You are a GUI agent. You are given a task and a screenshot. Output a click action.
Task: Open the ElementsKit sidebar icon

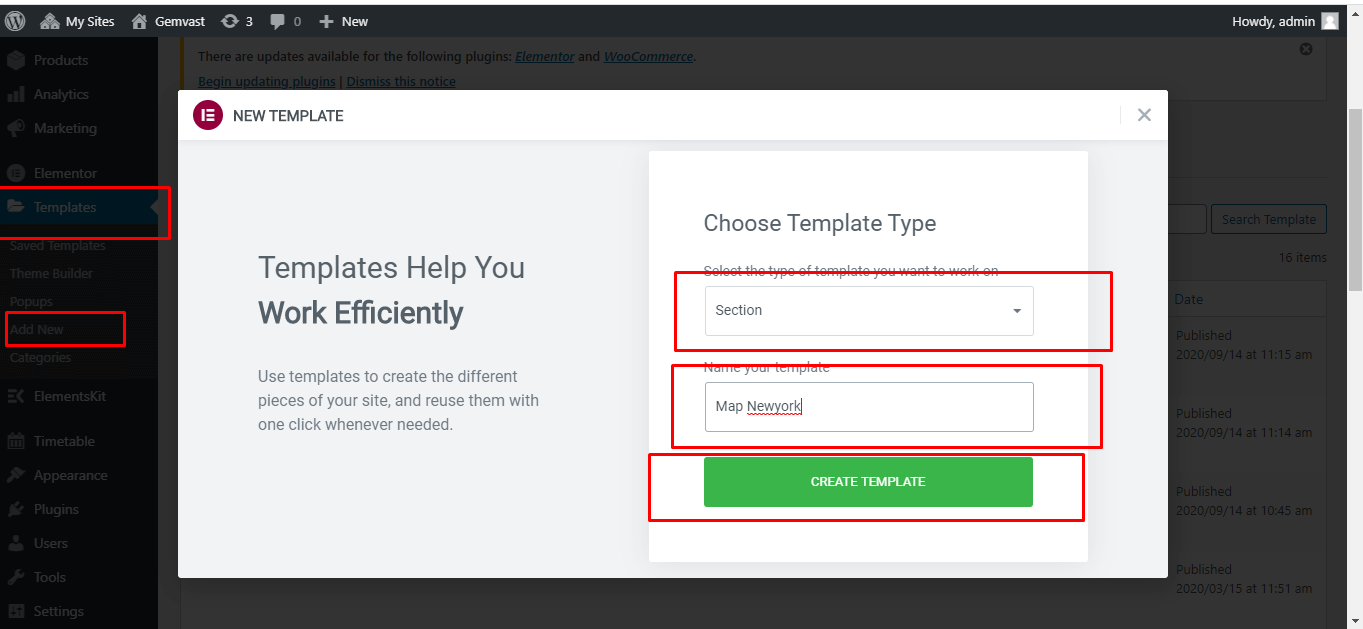point(16,396)
